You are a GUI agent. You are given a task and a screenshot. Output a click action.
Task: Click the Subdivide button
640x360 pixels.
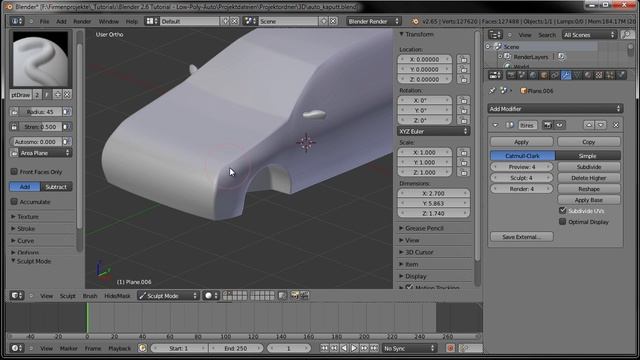click(x=589, y=167)
